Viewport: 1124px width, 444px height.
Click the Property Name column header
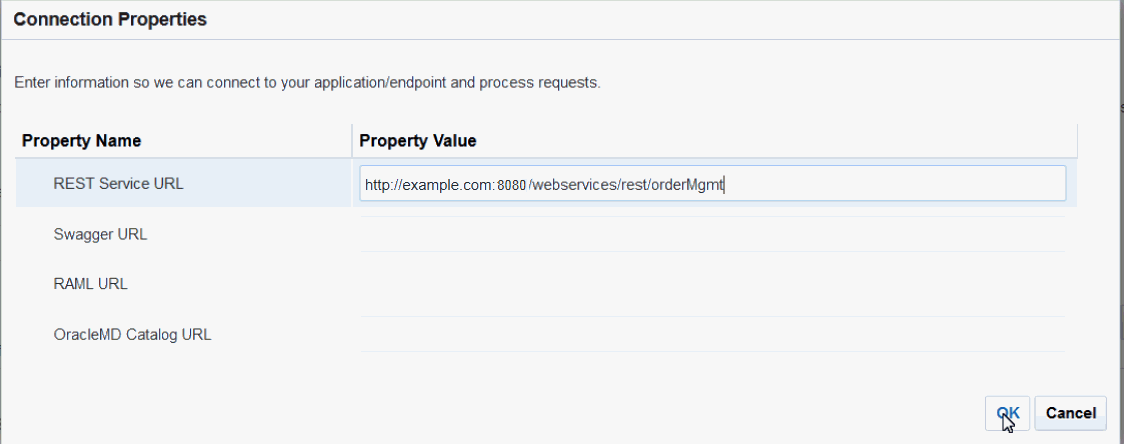click(82, 141)
